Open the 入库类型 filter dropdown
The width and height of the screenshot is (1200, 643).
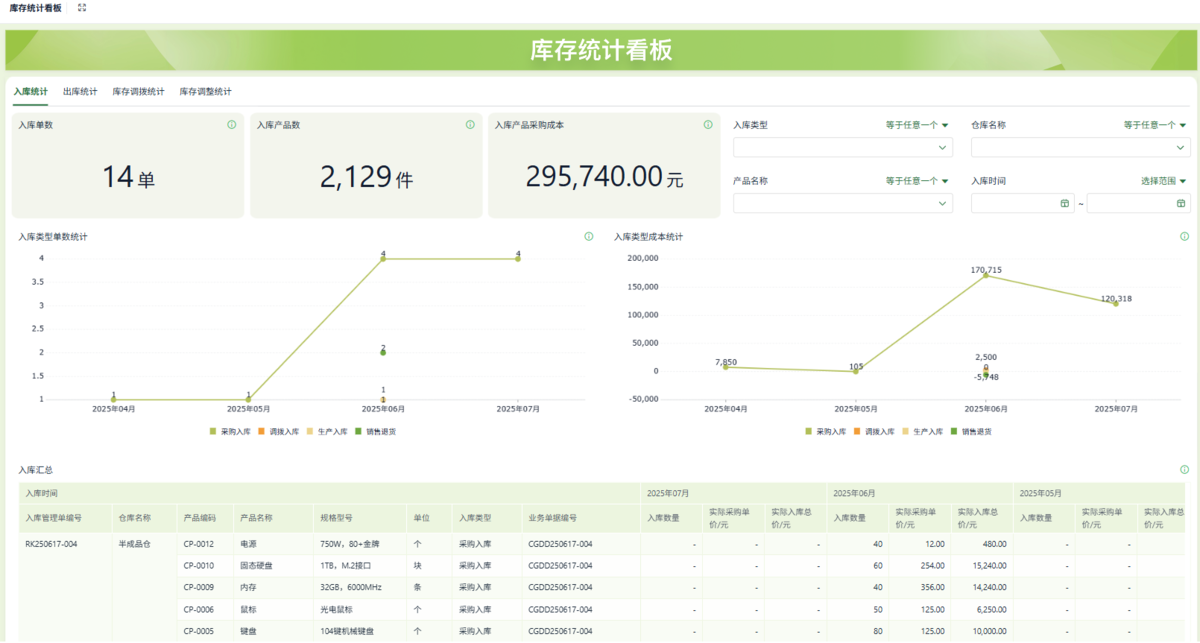842,148
